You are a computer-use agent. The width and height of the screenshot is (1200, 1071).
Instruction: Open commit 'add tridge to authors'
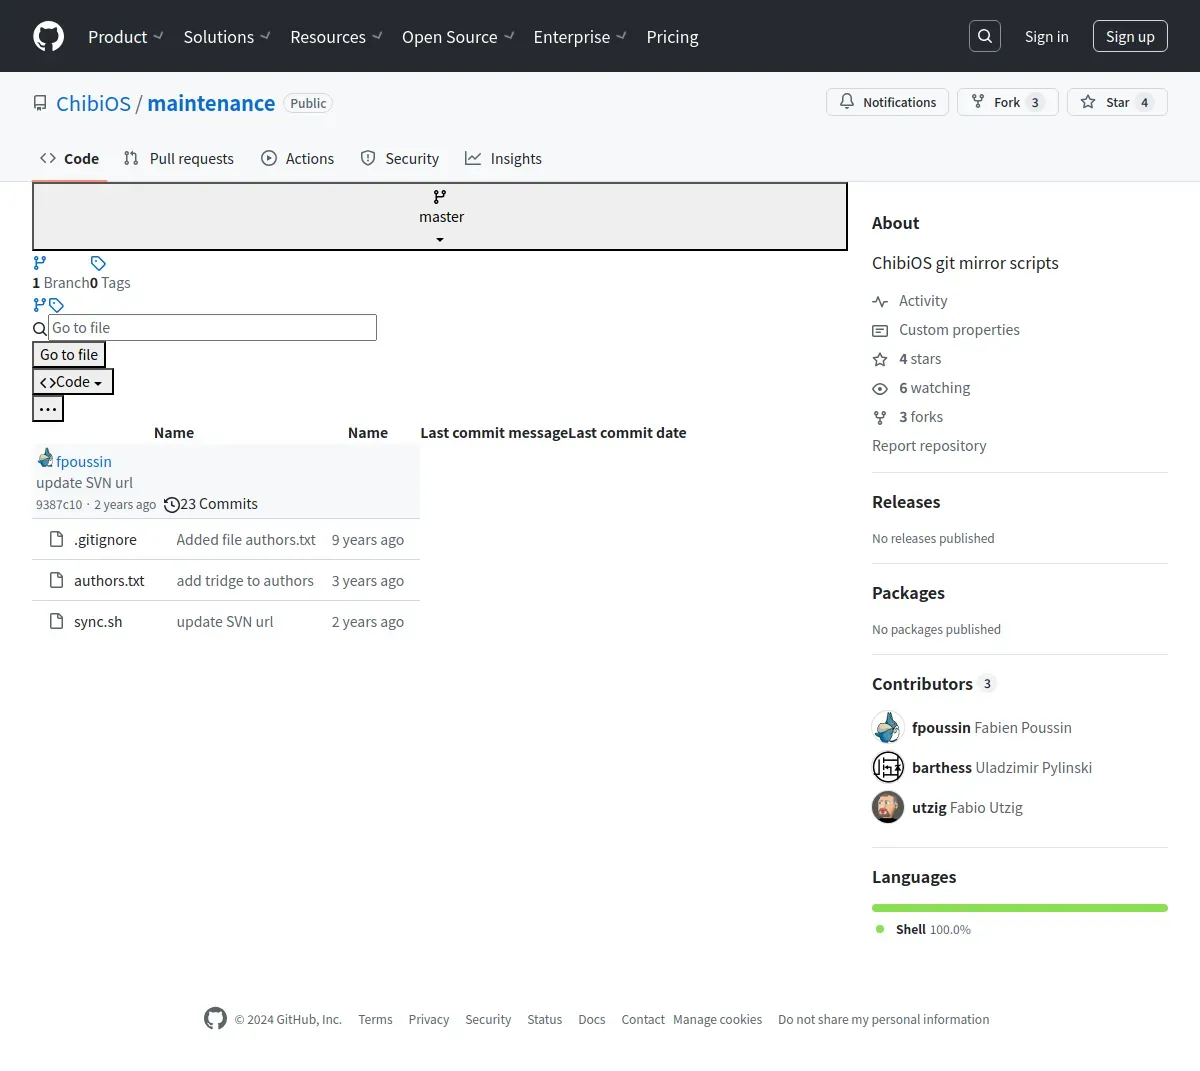pyautogui.click(x=245, y=580)
